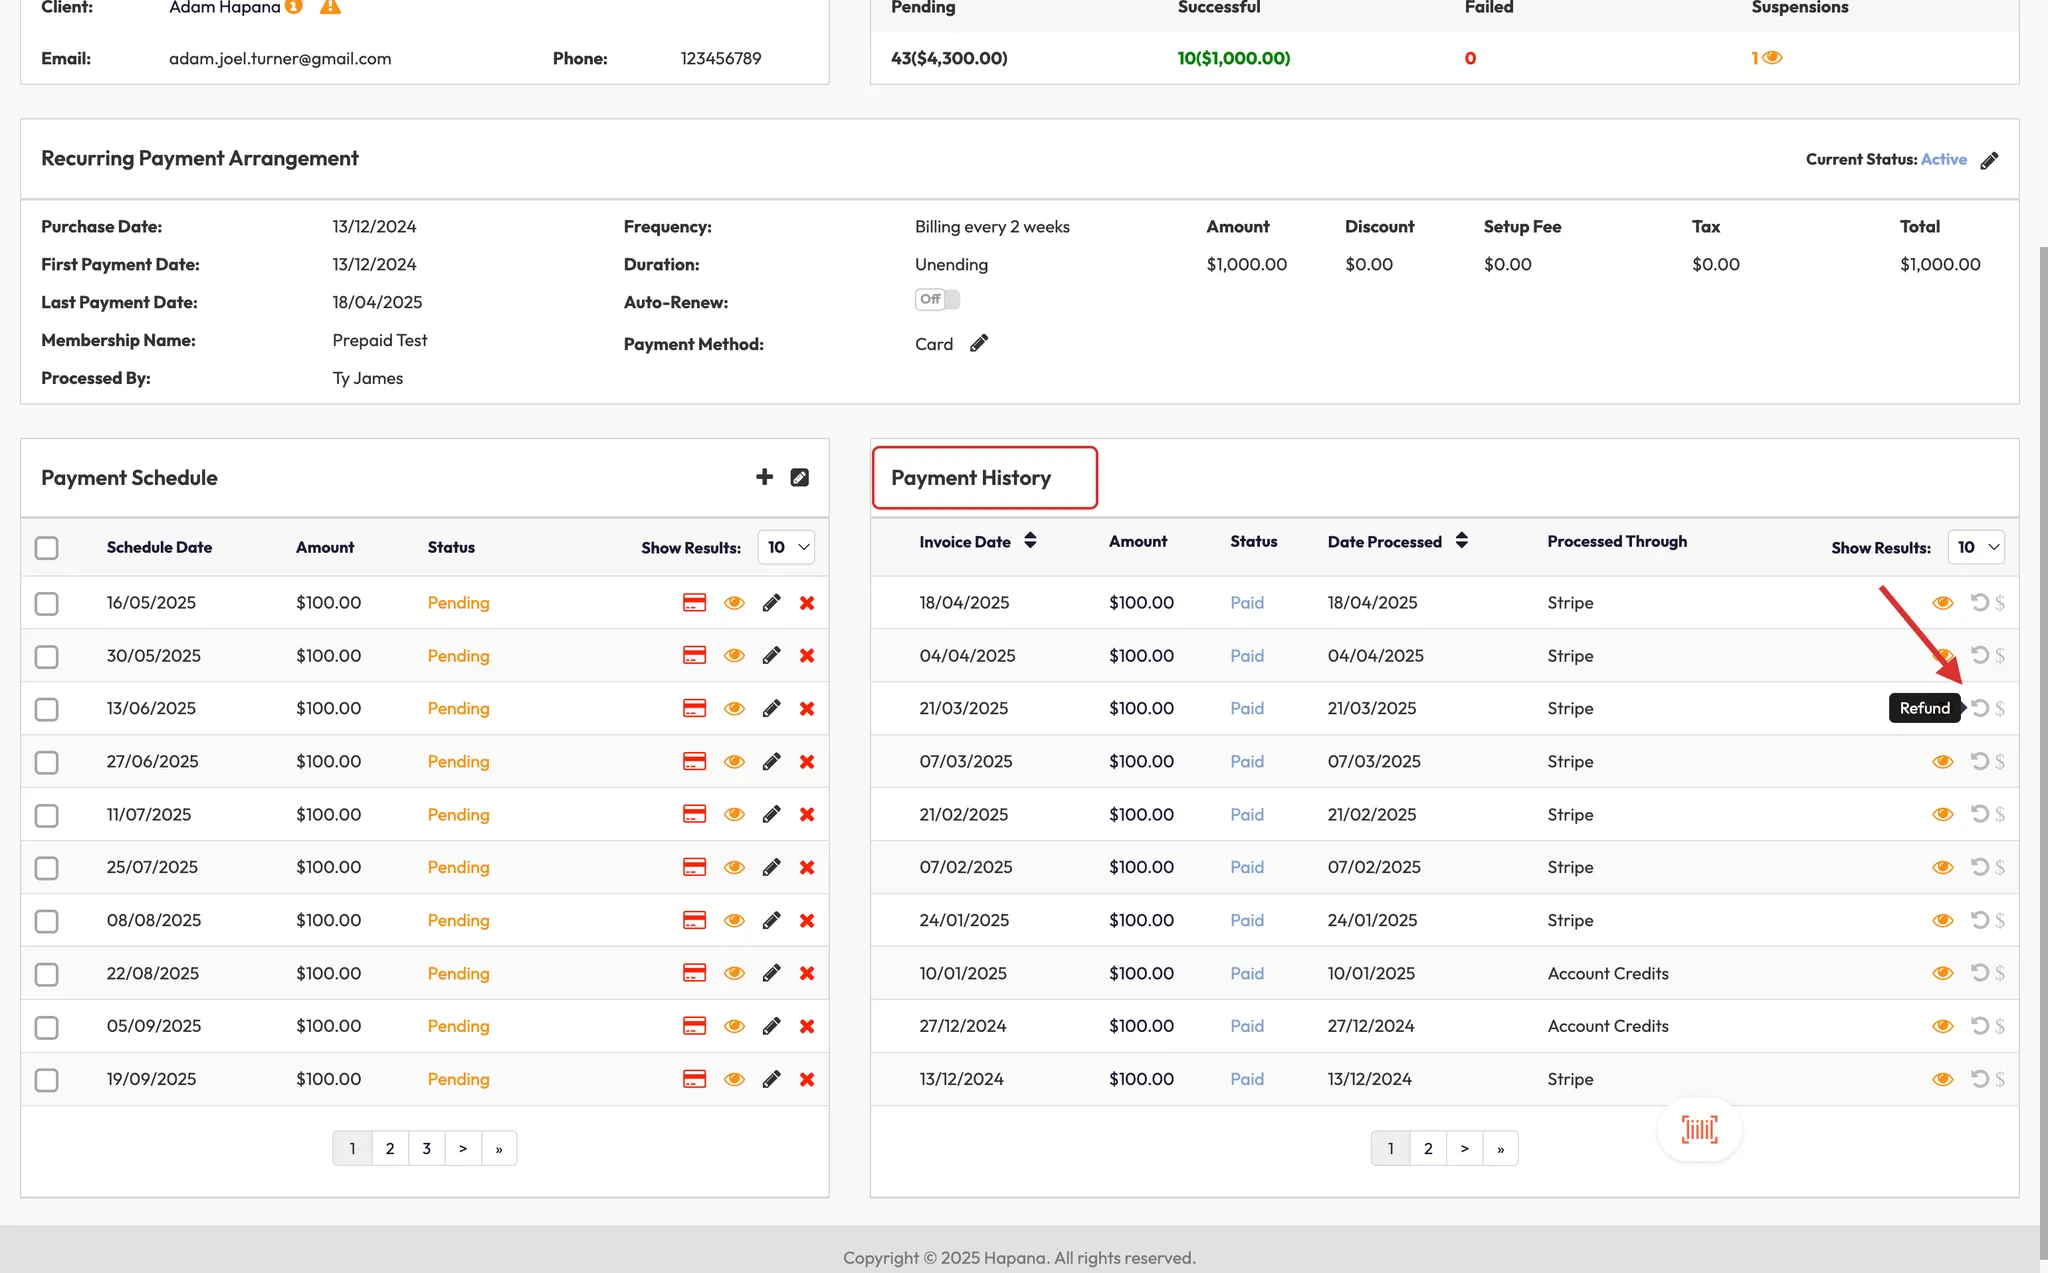Screen dimensions: 2048x1273
Task: View suspensions eye icon next to 1
Action: [1772, 58]
